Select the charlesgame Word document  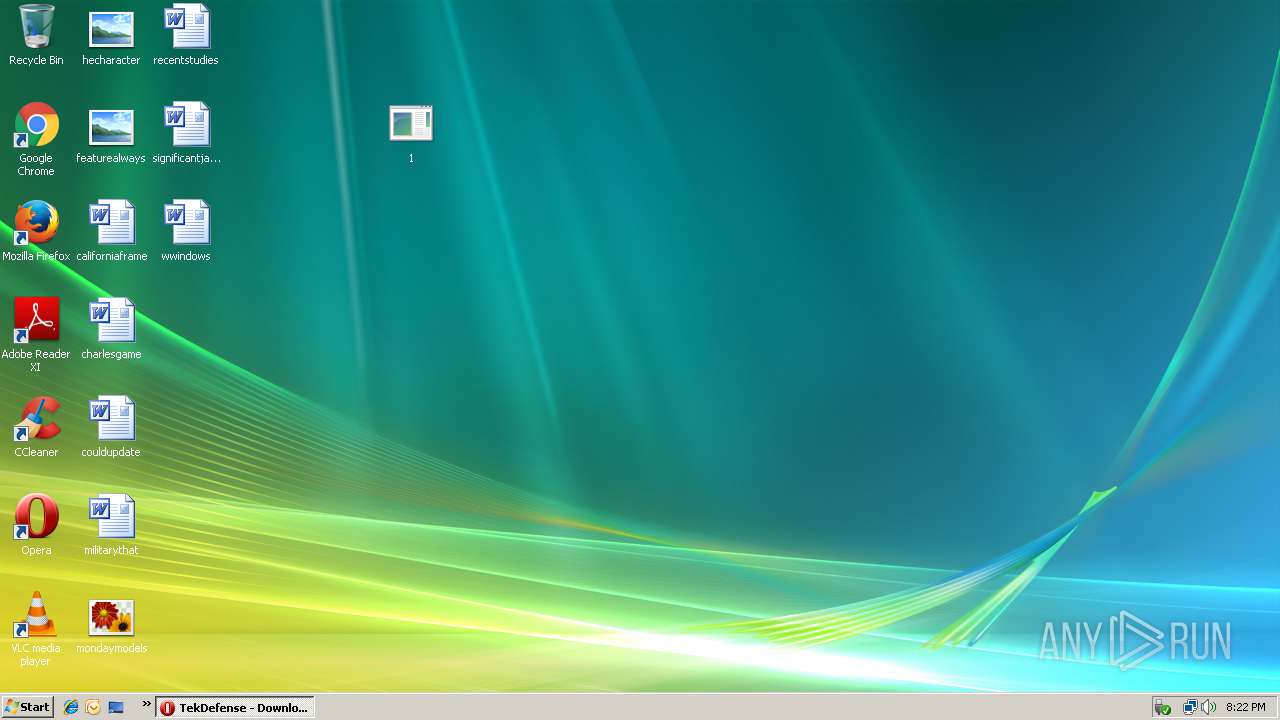(111, 330)
